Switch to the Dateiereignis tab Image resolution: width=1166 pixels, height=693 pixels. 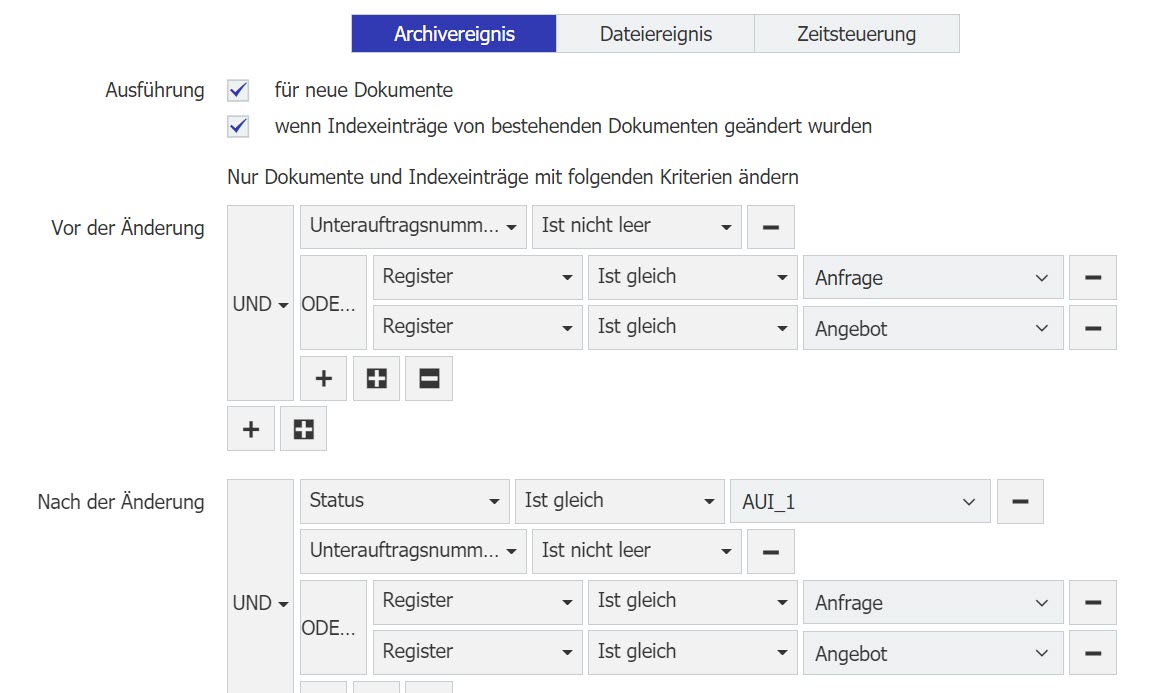click(x=655, y=34)
